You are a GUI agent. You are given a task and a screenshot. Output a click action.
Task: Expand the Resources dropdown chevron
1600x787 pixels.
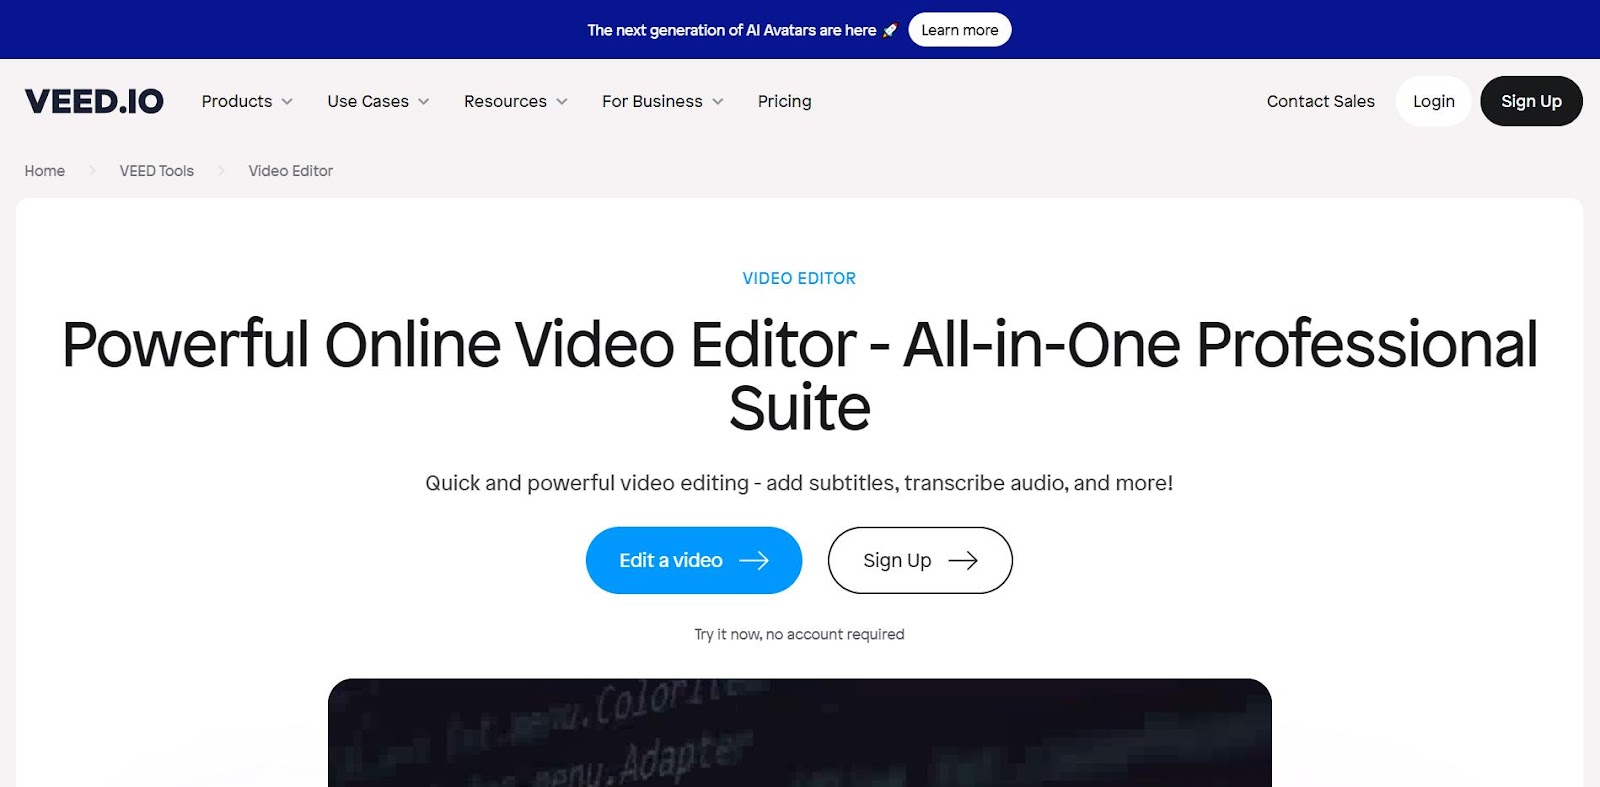562,102
